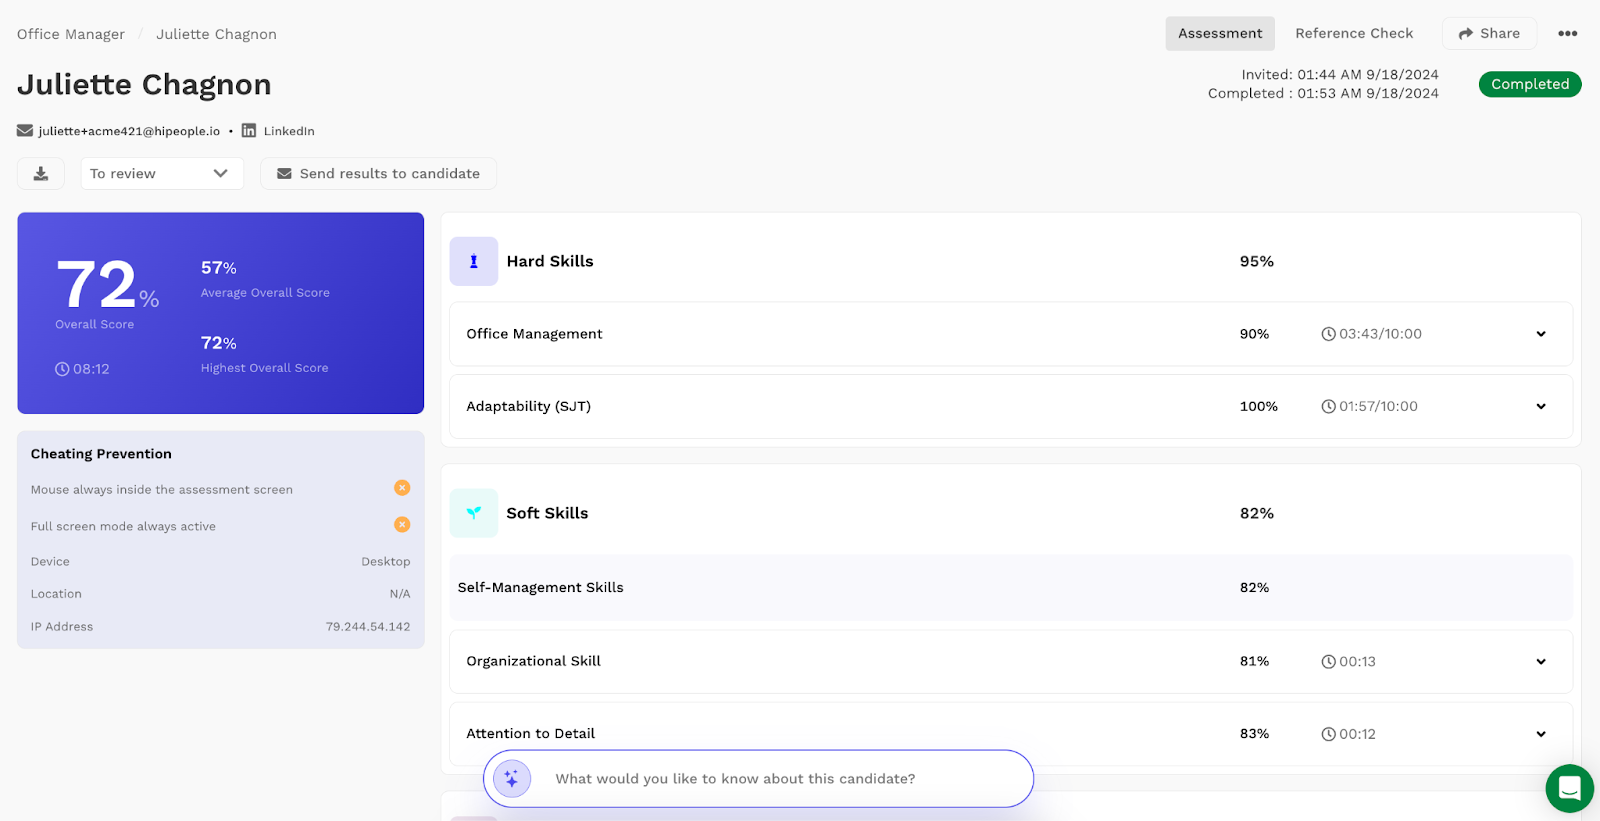
Task: Click orange warning icon for full screen mode
Action: pyautogui.click(x=402, y=525)
